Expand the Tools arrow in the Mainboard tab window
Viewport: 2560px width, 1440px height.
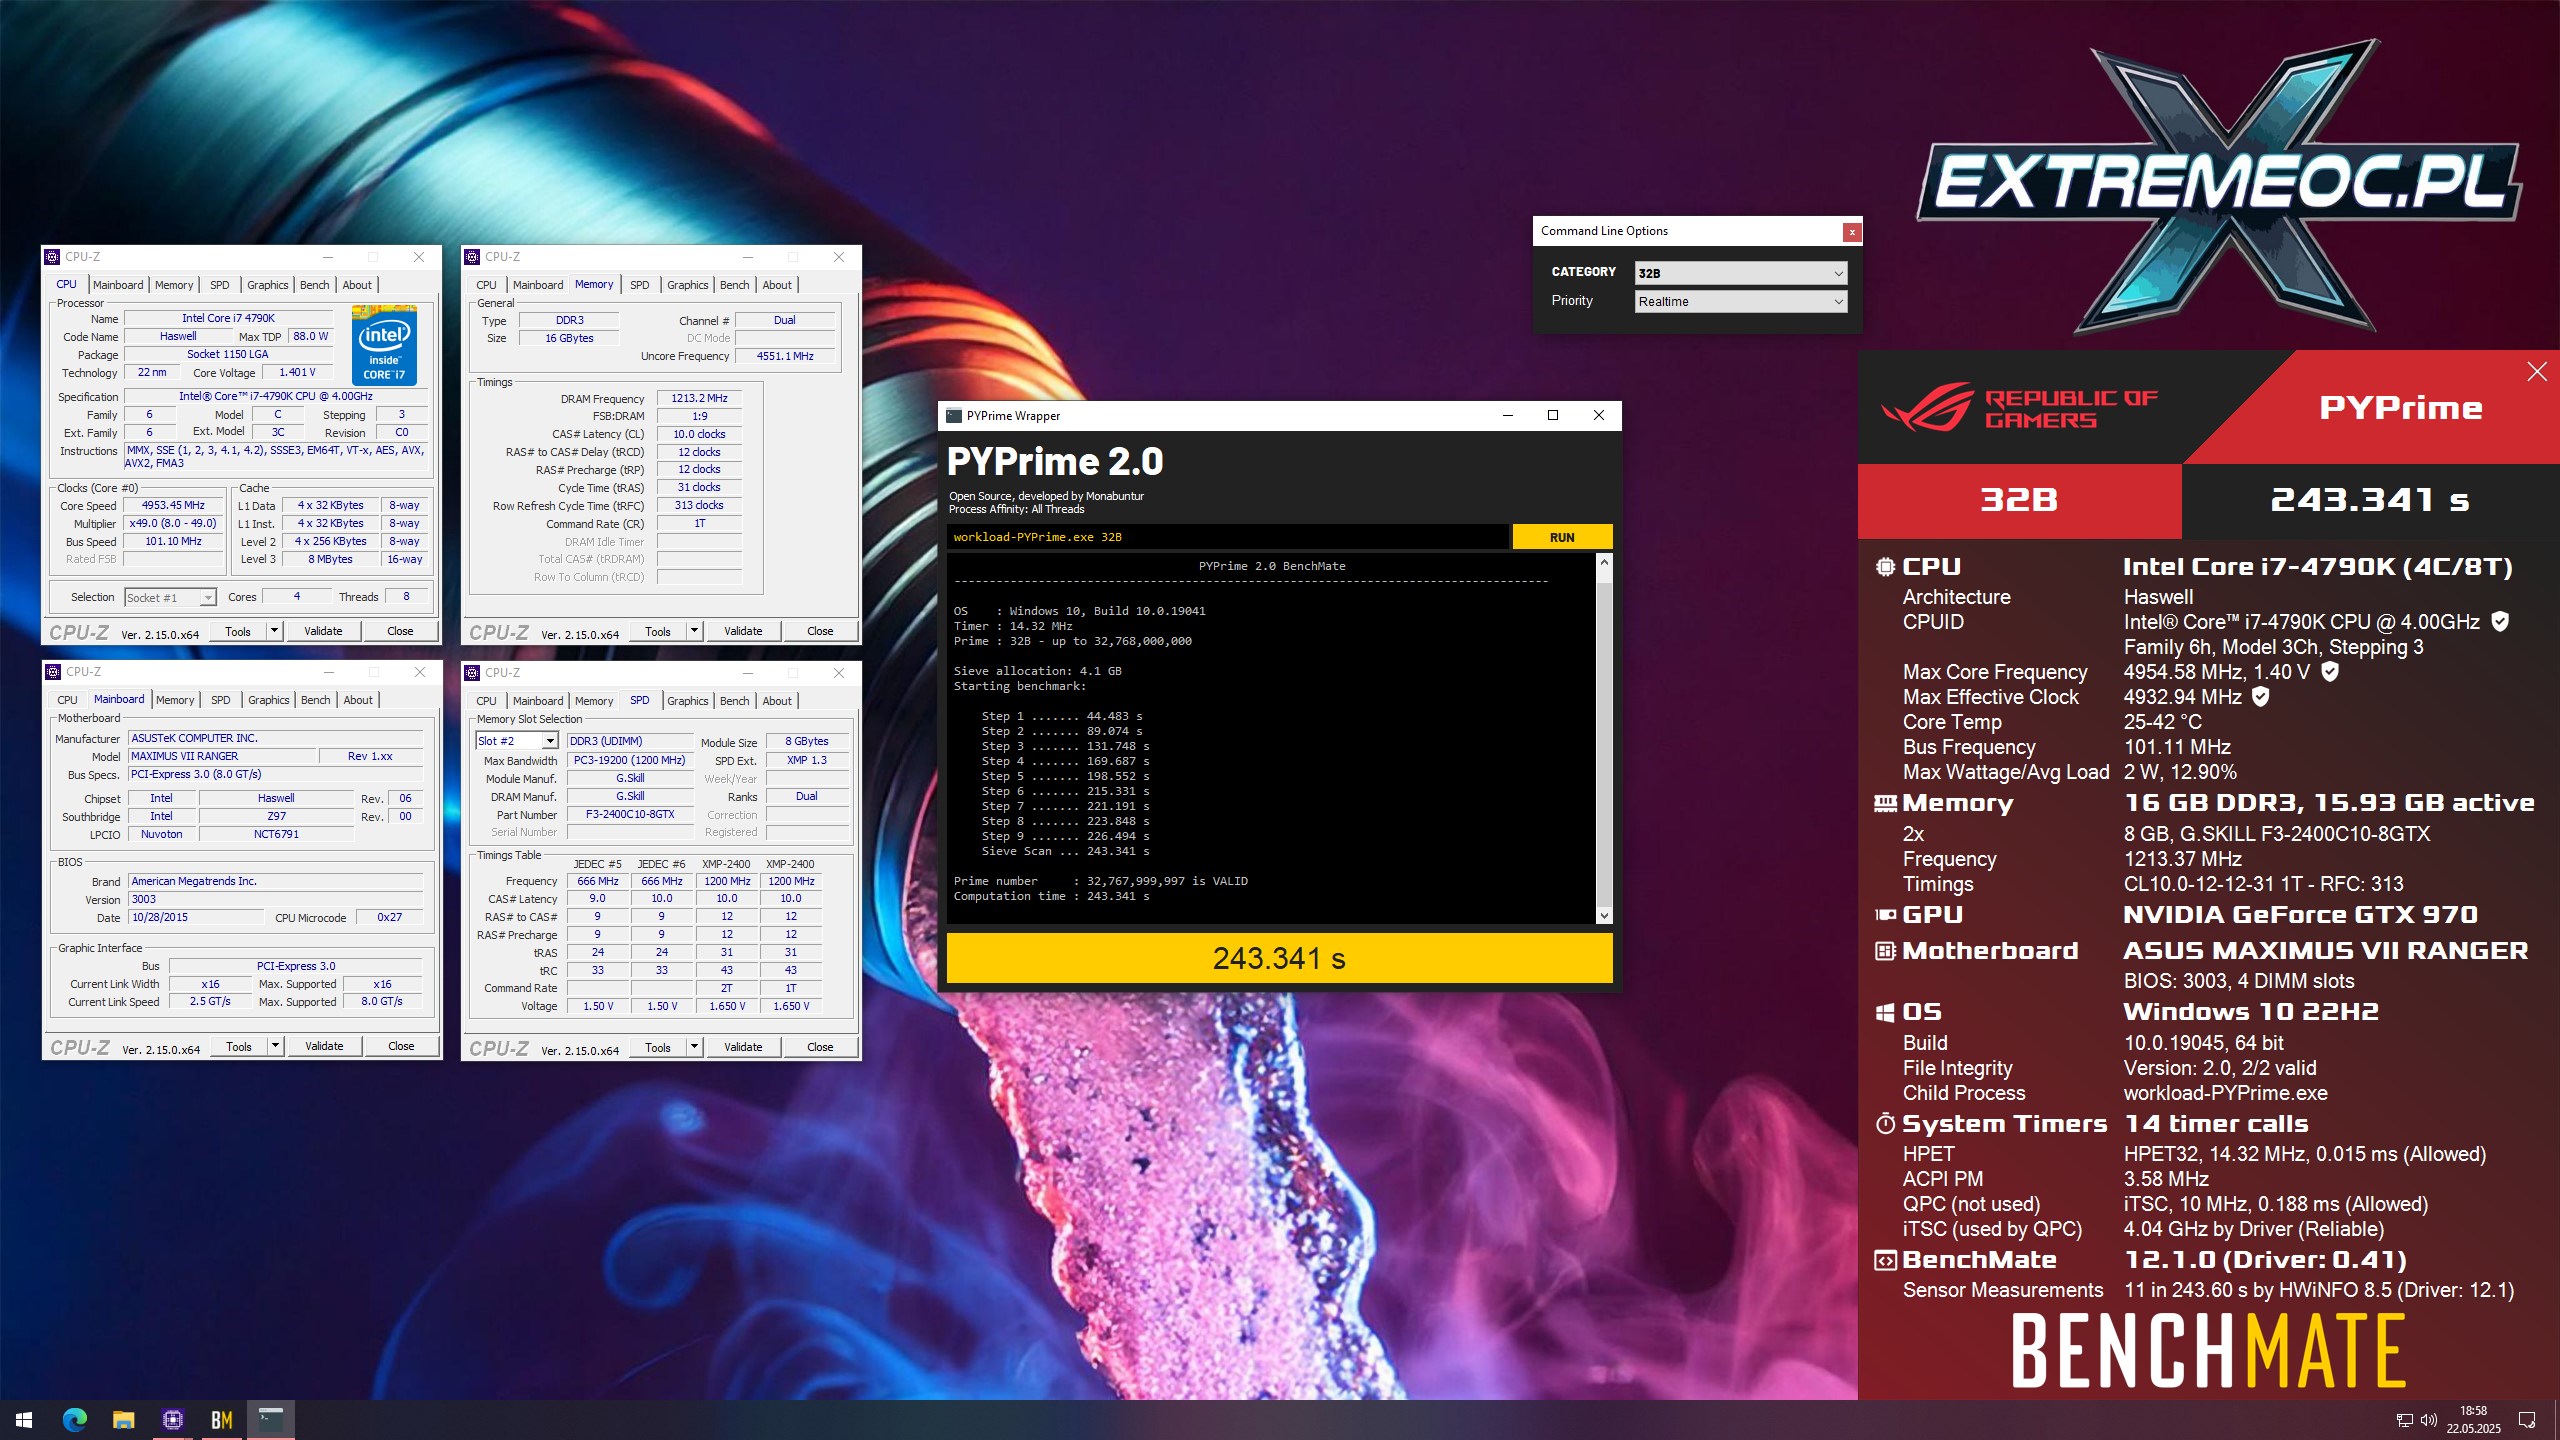click(x=275, y=1046)
